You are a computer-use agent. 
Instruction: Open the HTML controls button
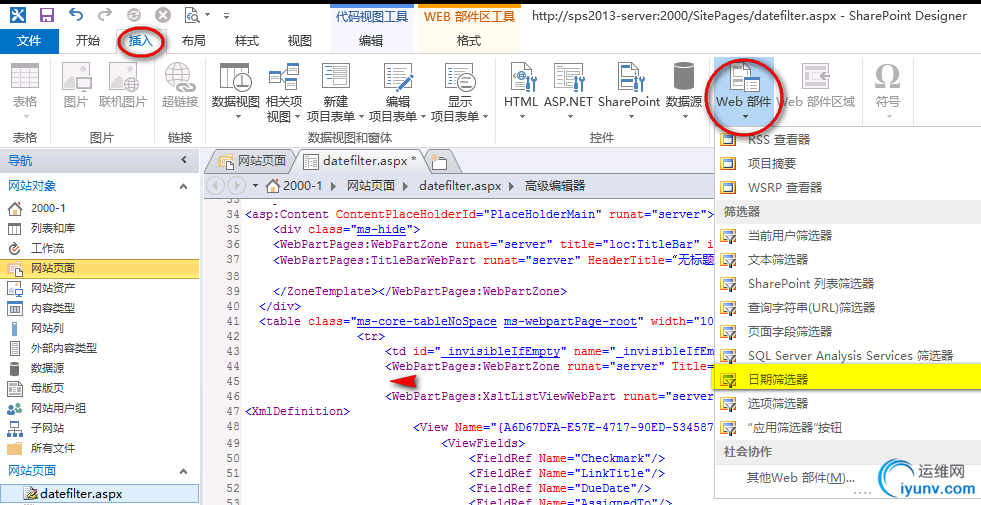click(521, 91)
